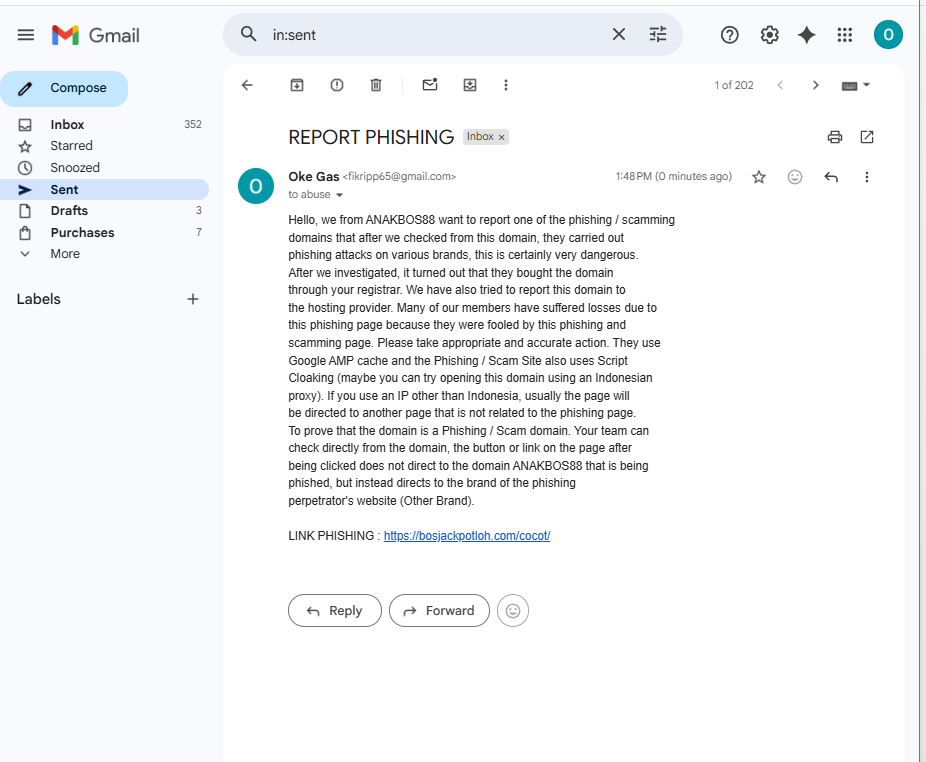This screenshot has width=926, height=762.
Task: Open the Support help icon
Action: tap(729, 35)
